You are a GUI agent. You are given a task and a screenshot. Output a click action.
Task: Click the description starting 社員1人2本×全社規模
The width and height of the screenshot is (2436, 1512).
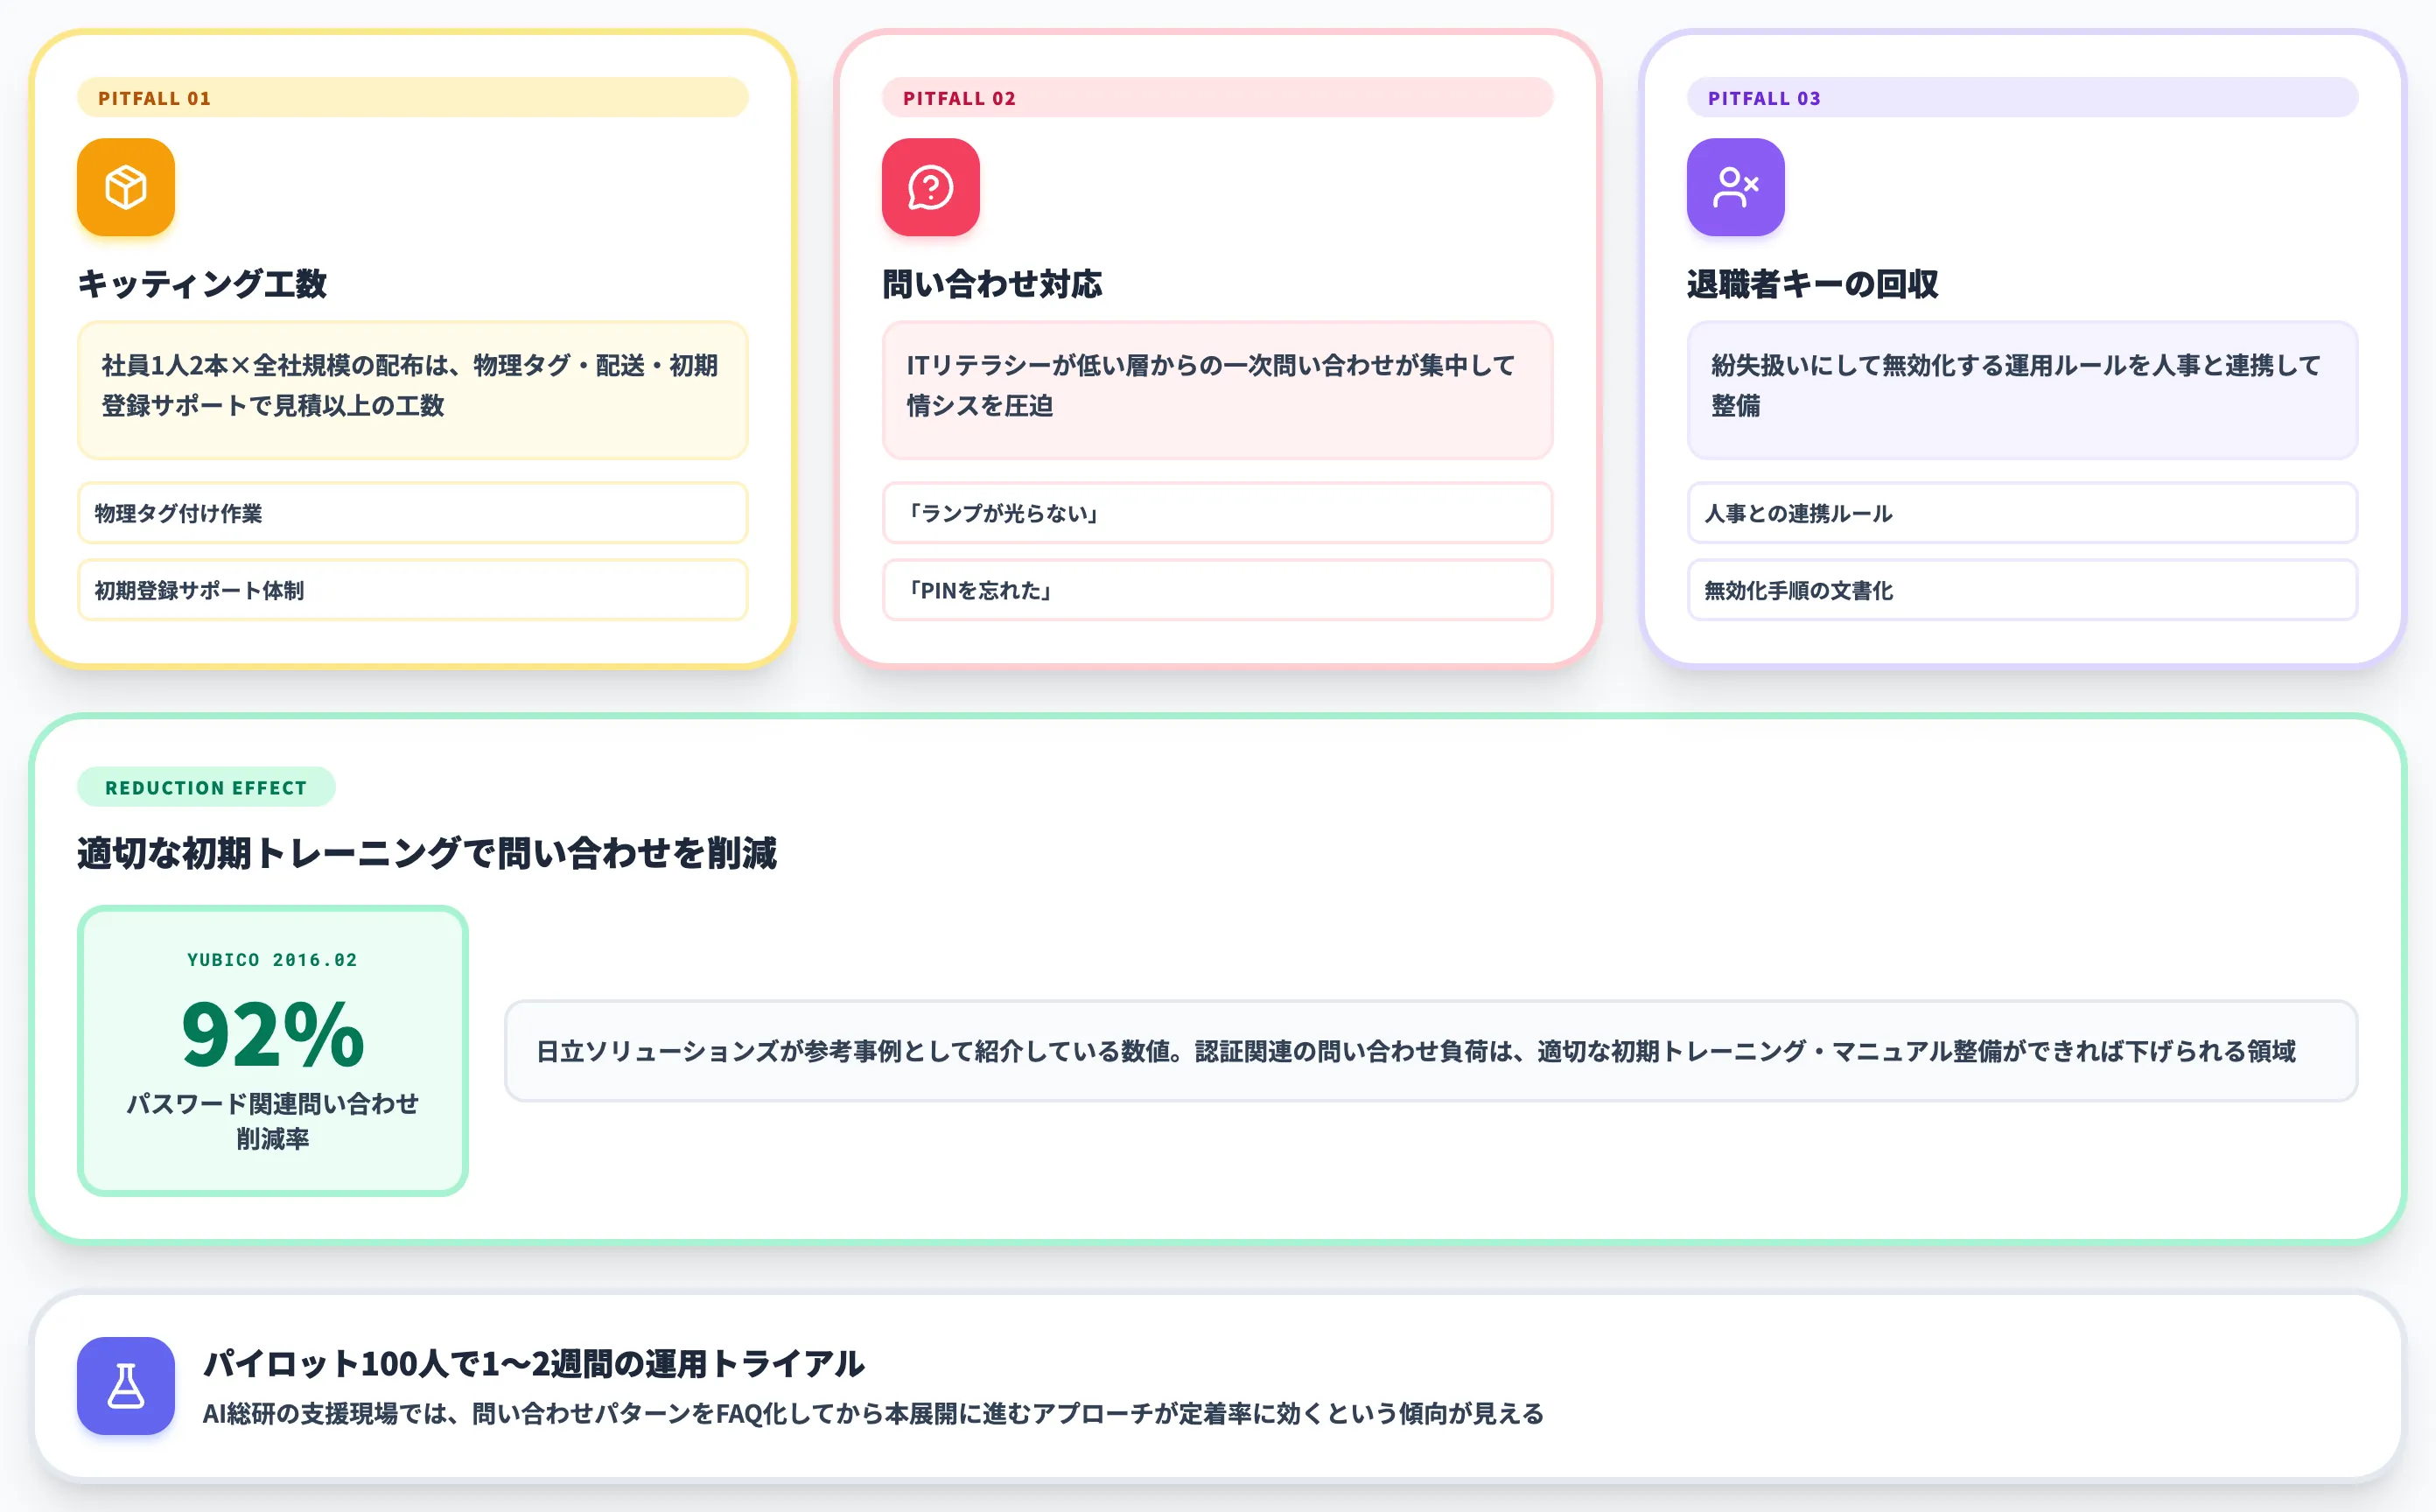point(412,390)
